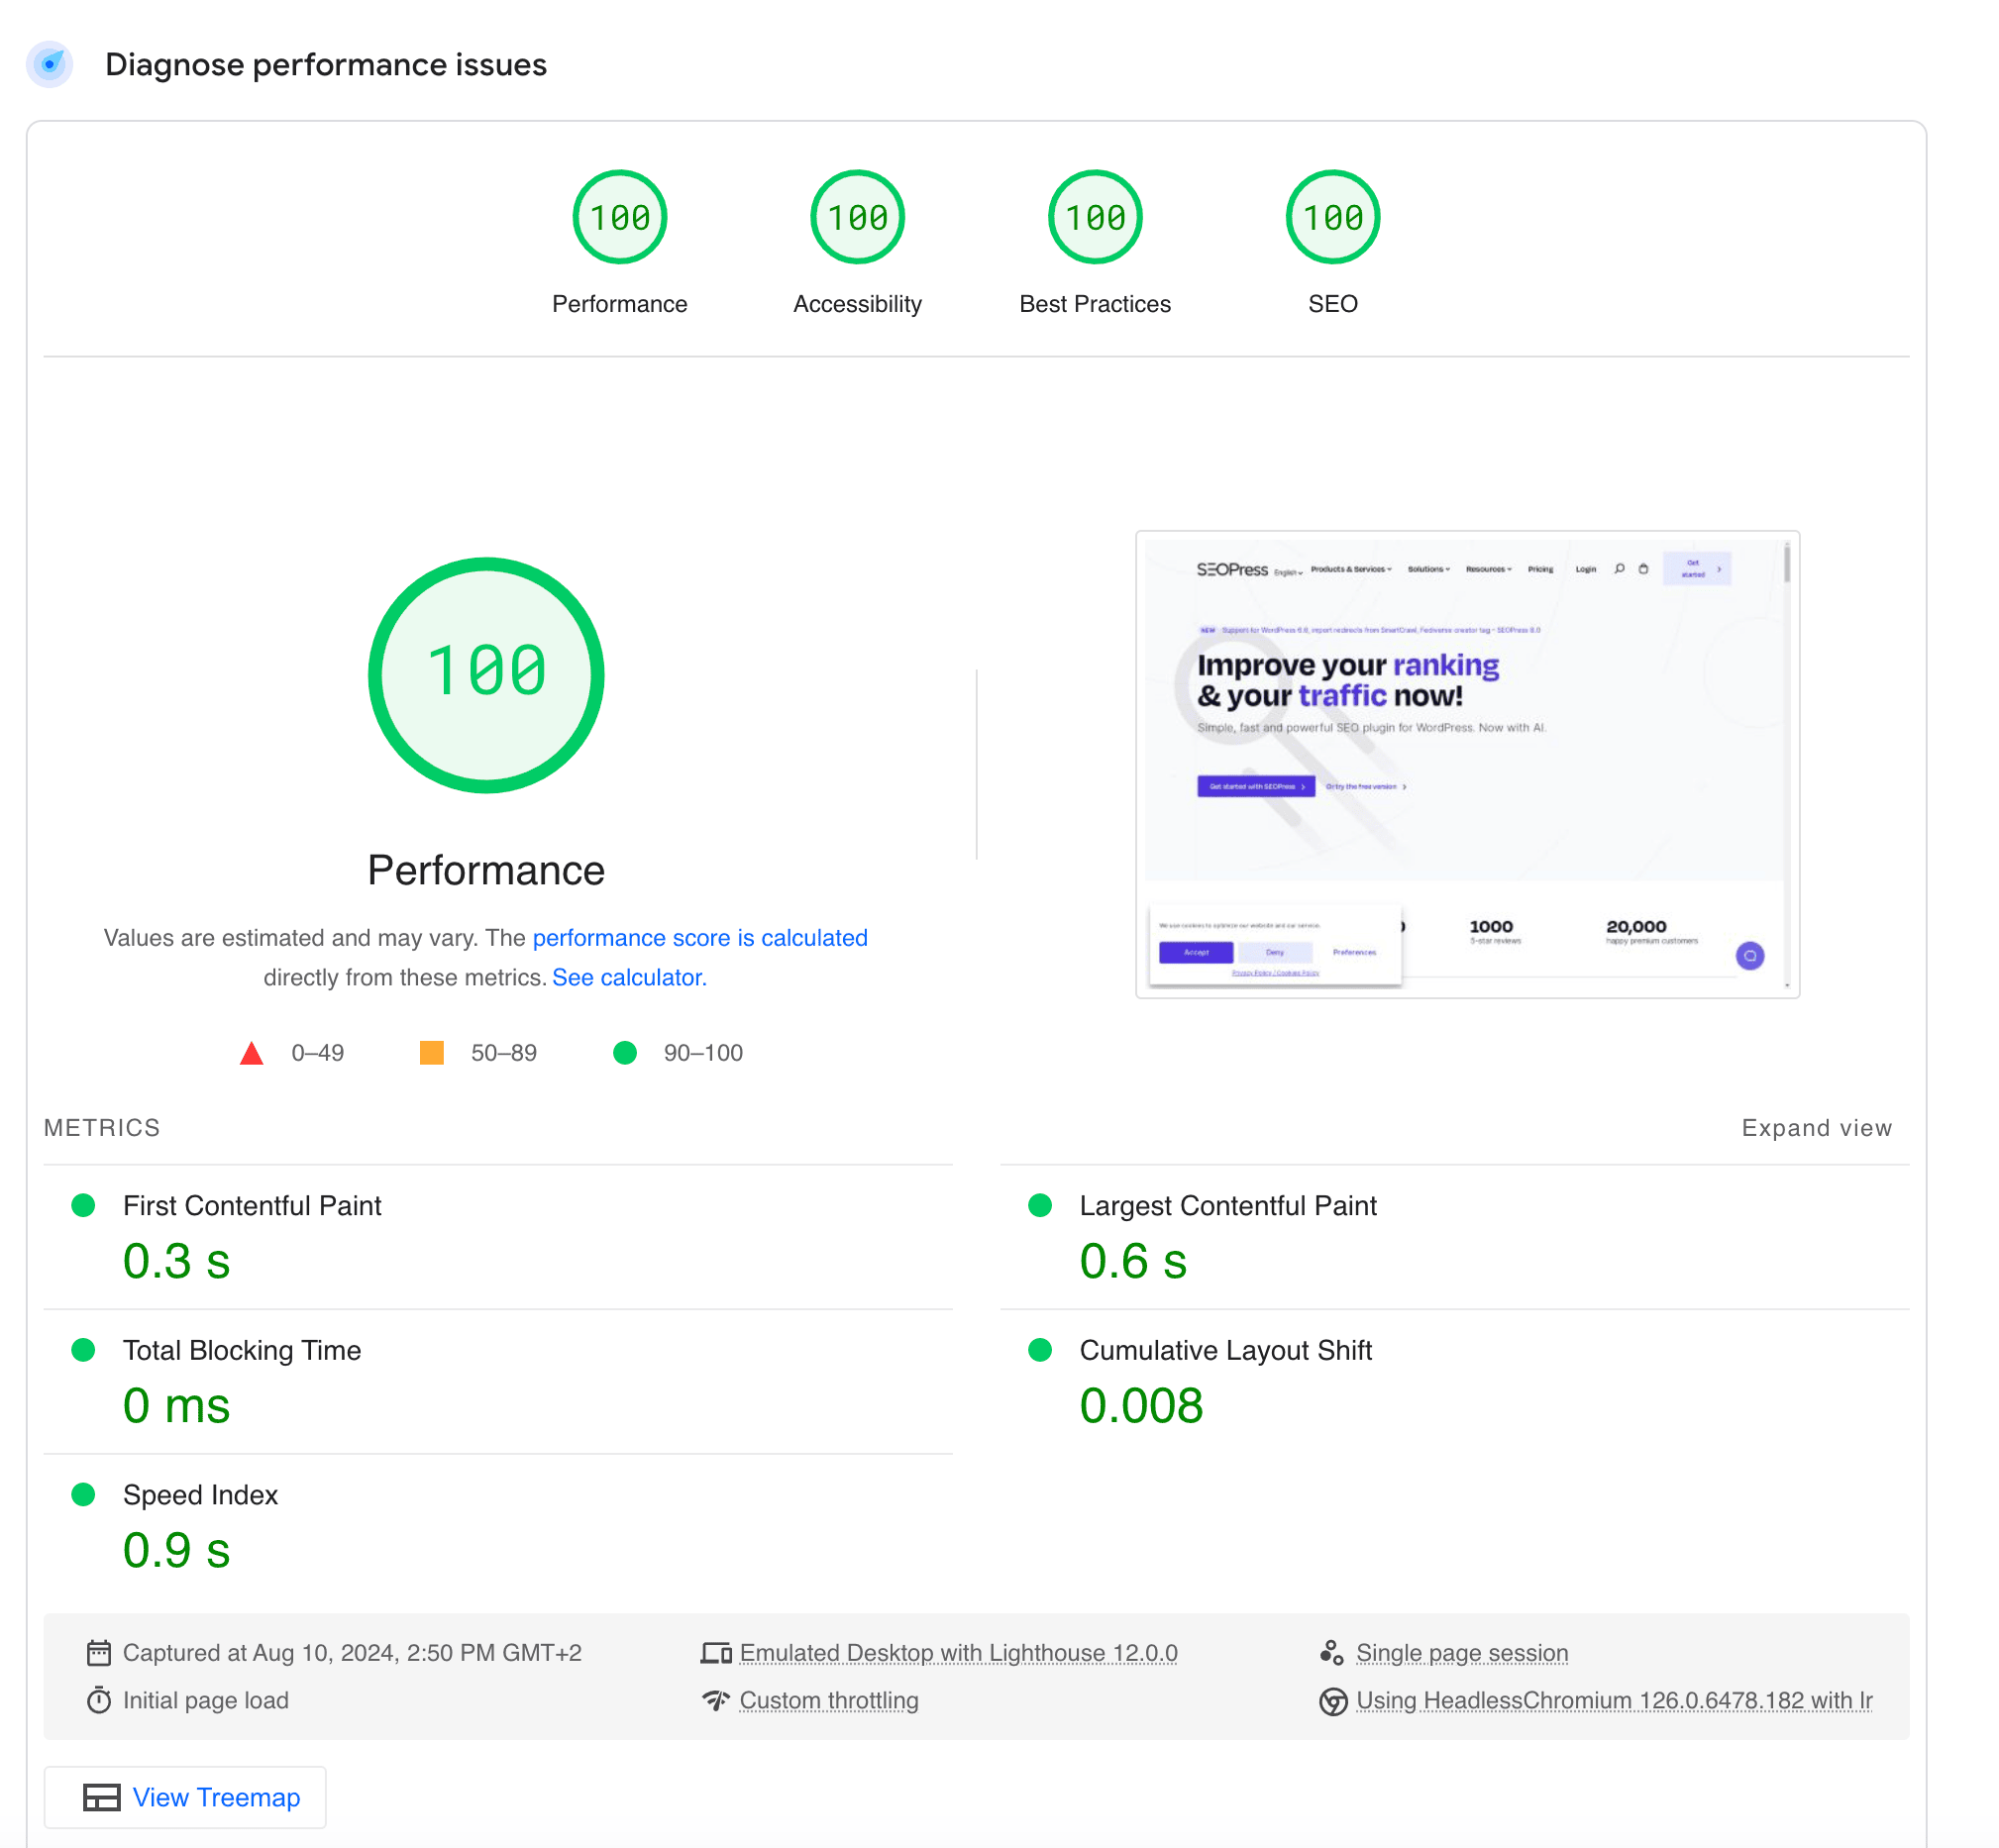Click the Diagnose performance issues gauge icon
Screen dimensions: 1999x1848
[49, 65]
